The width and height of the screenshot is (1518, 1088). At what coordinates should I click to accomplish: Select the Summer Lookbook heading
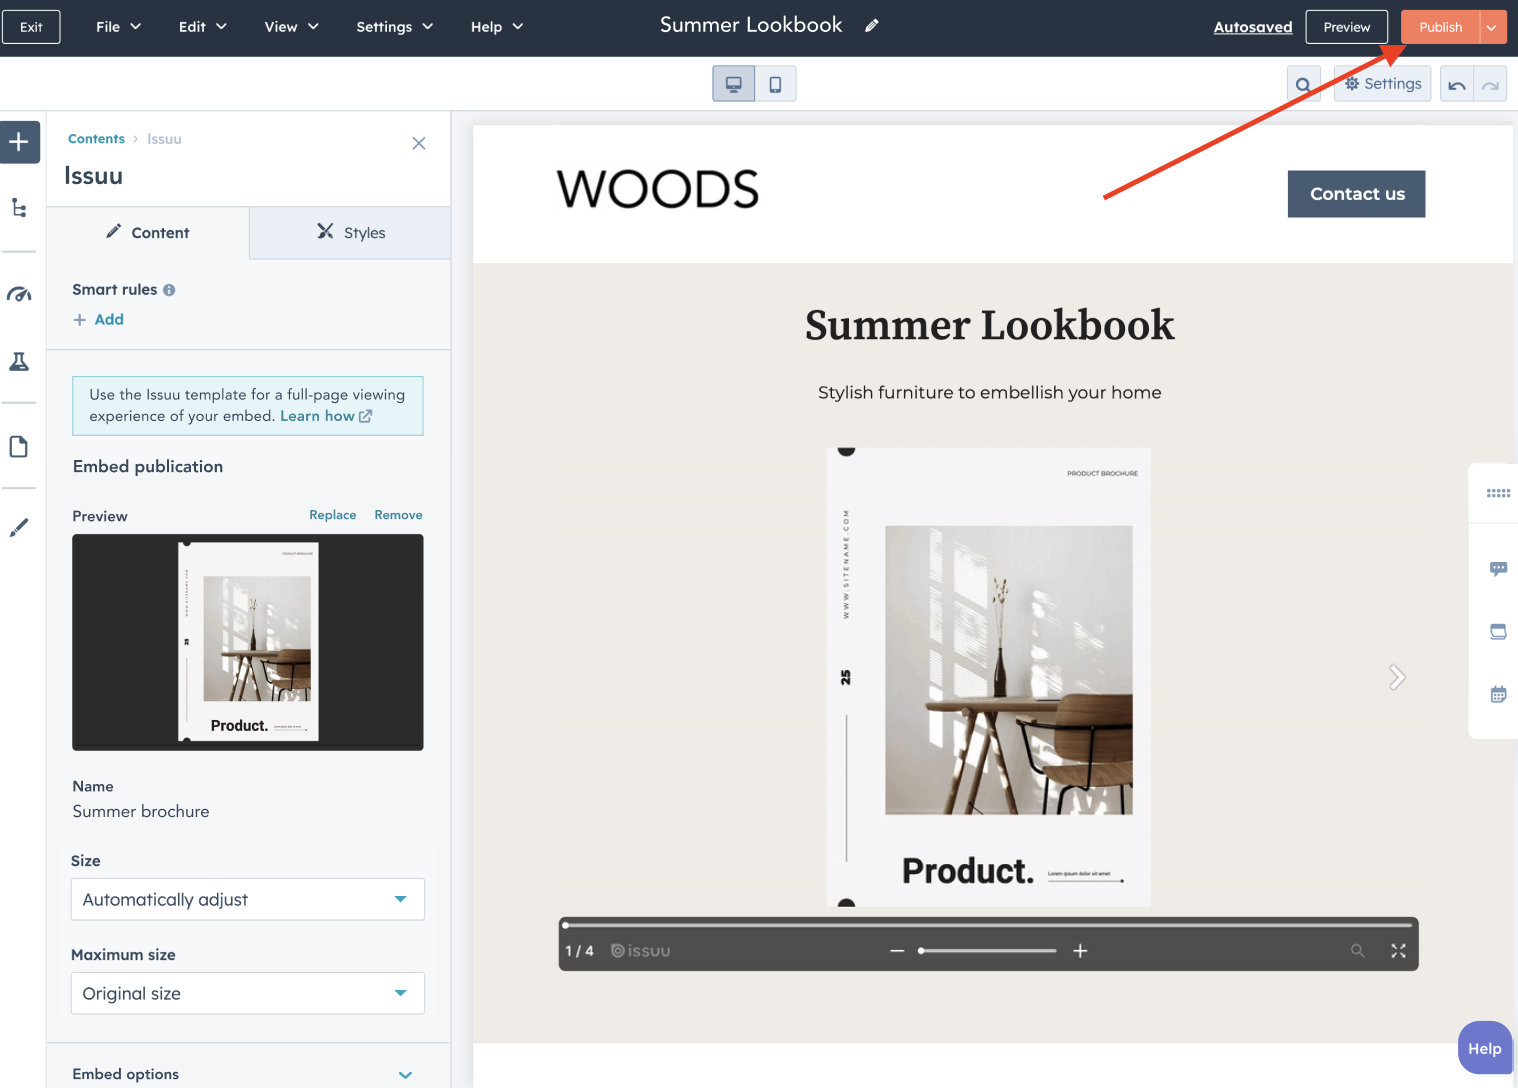tap(990, 326)
